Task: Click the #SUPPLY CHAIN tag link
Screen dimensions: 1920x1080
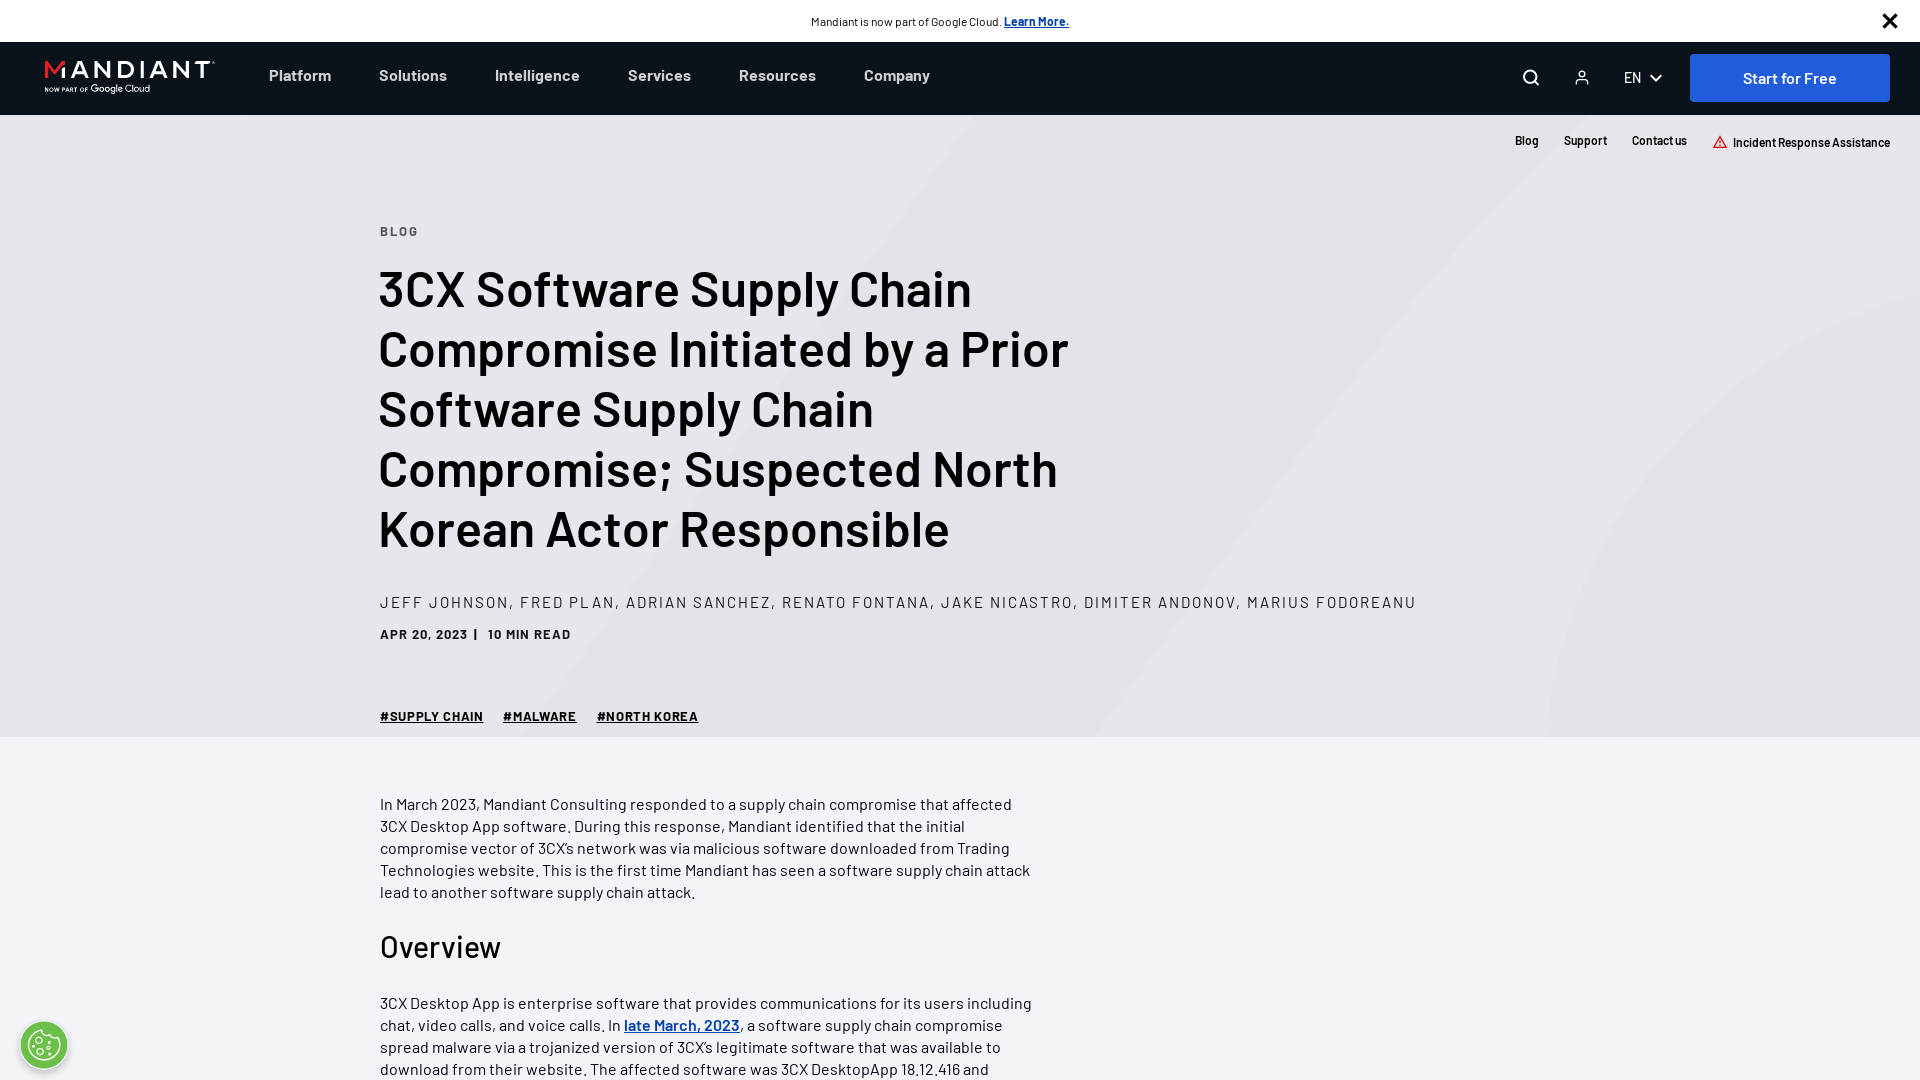Action: pos(430,715)
